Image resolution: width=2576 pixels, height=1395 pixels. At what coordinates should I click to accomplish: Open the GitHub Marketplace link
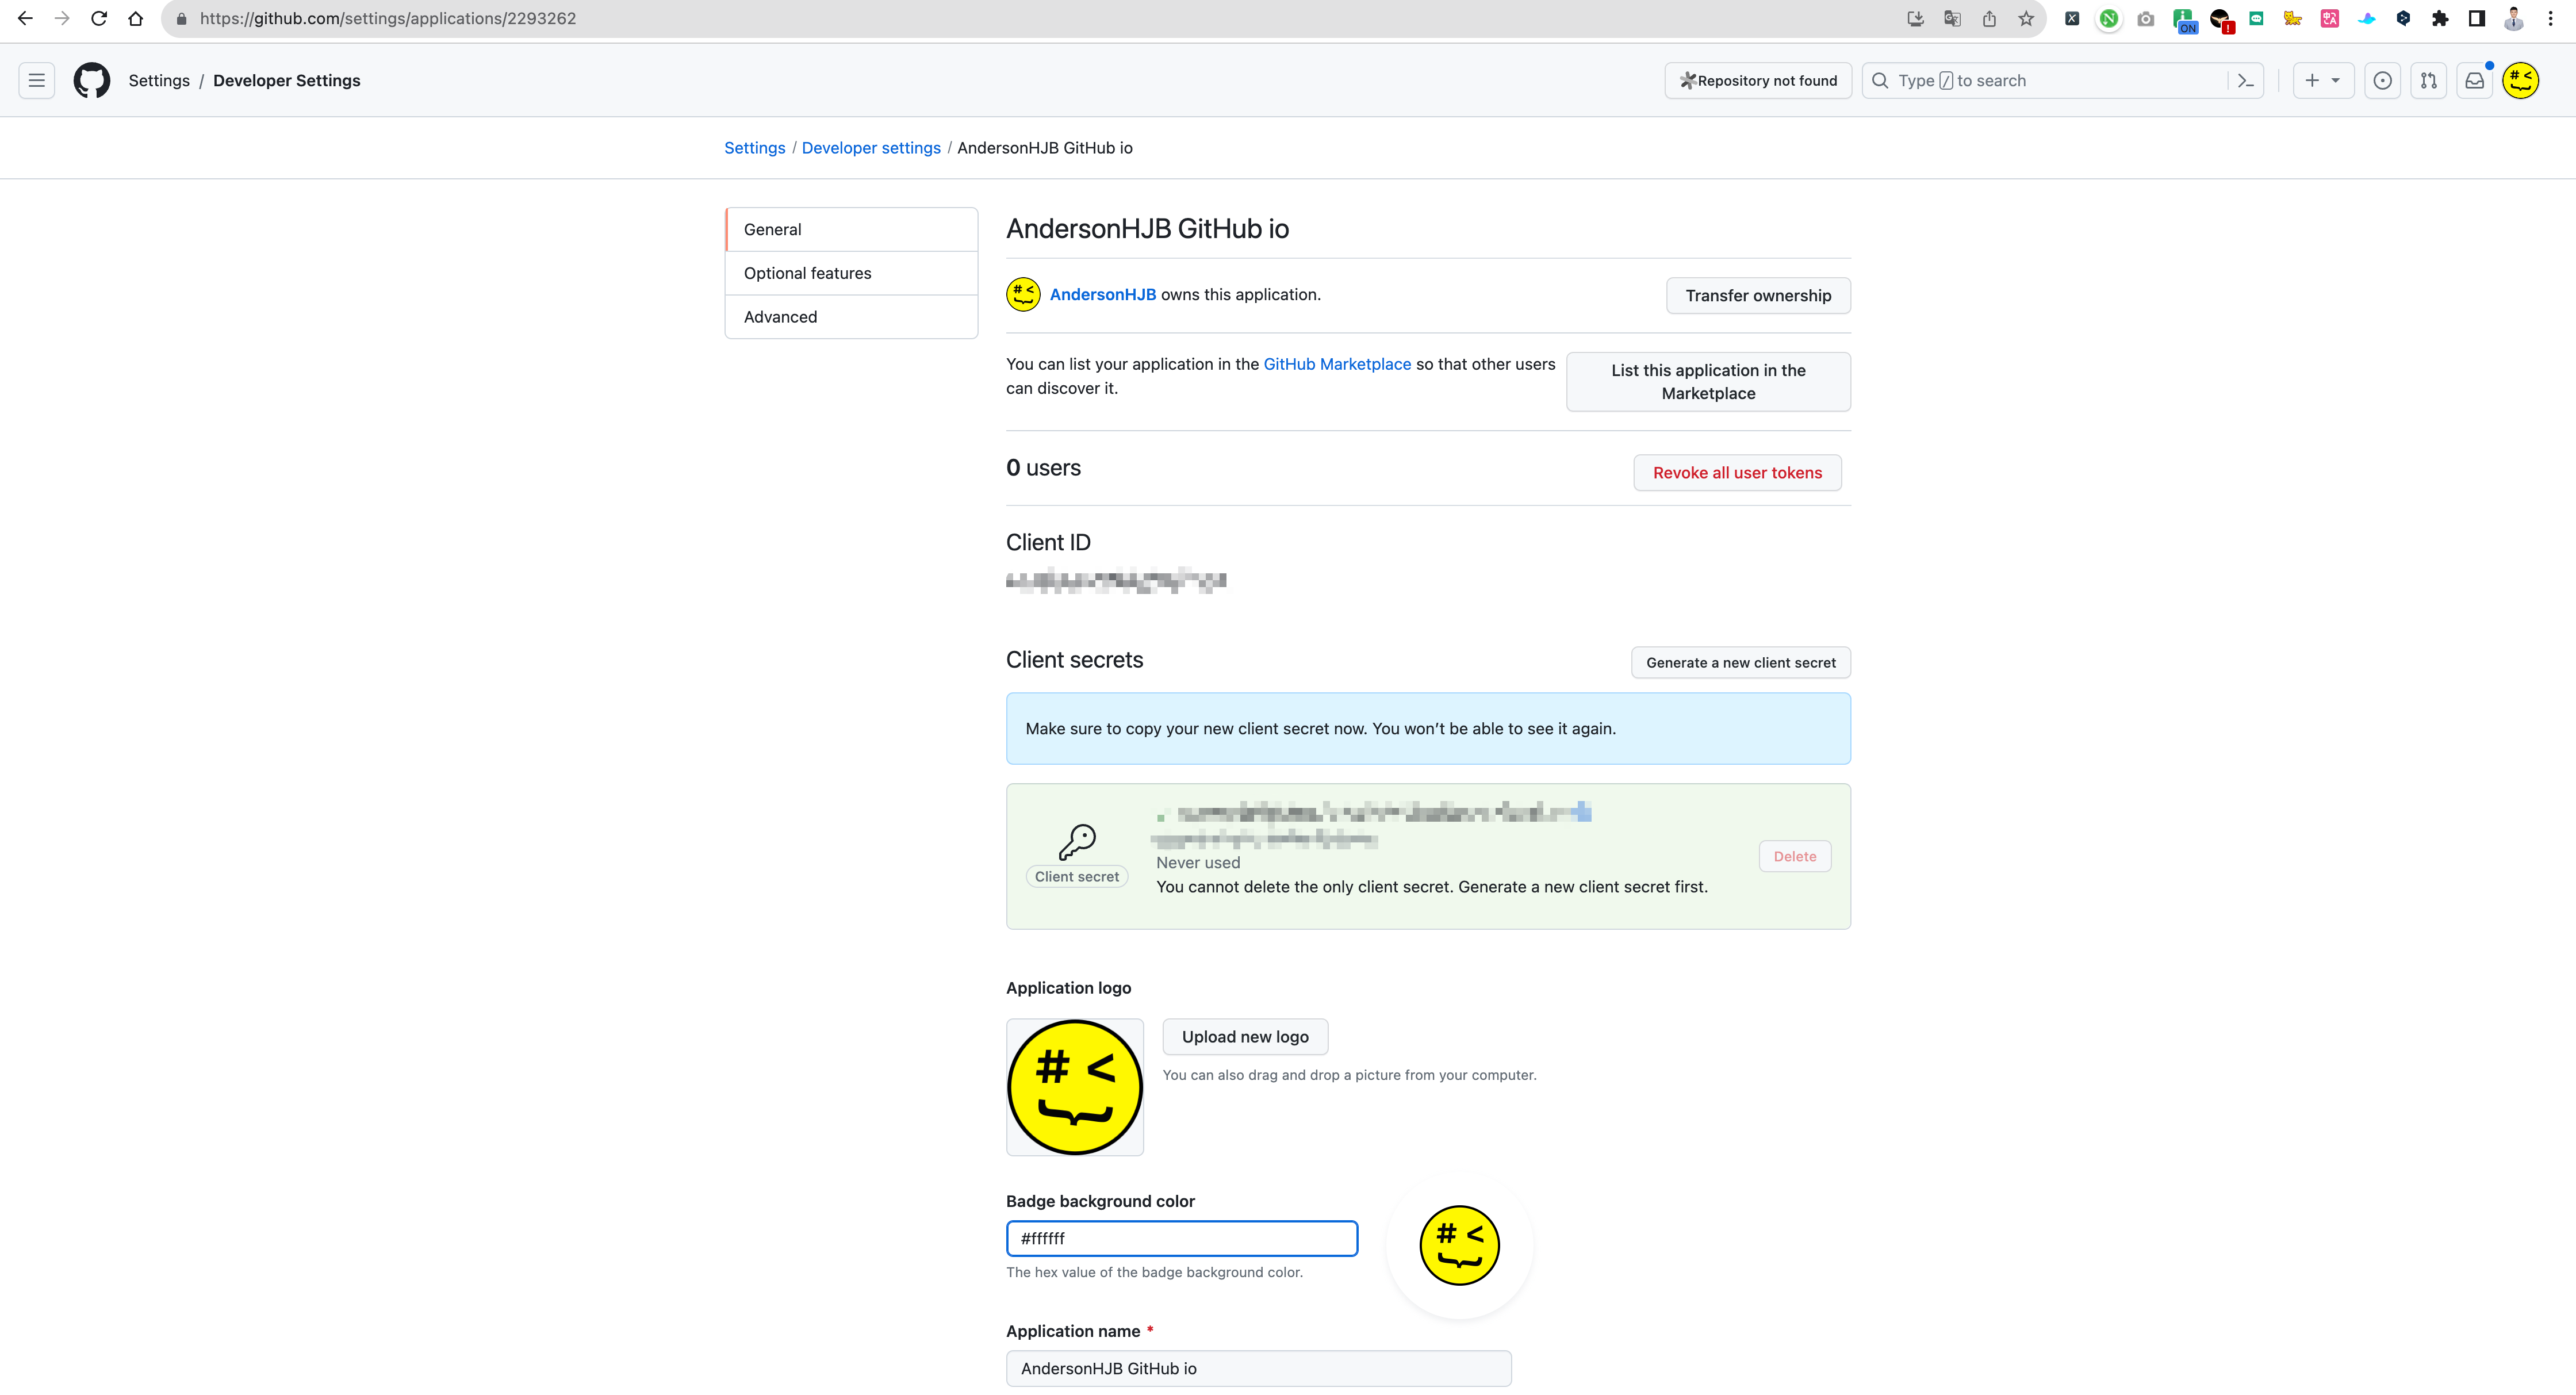pos(1337,364)
